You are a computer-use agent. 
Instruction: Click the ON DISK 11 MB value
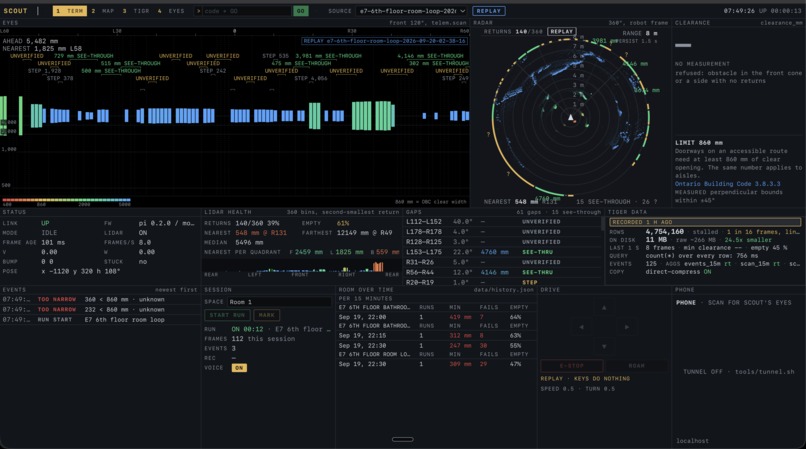[657, 240]
